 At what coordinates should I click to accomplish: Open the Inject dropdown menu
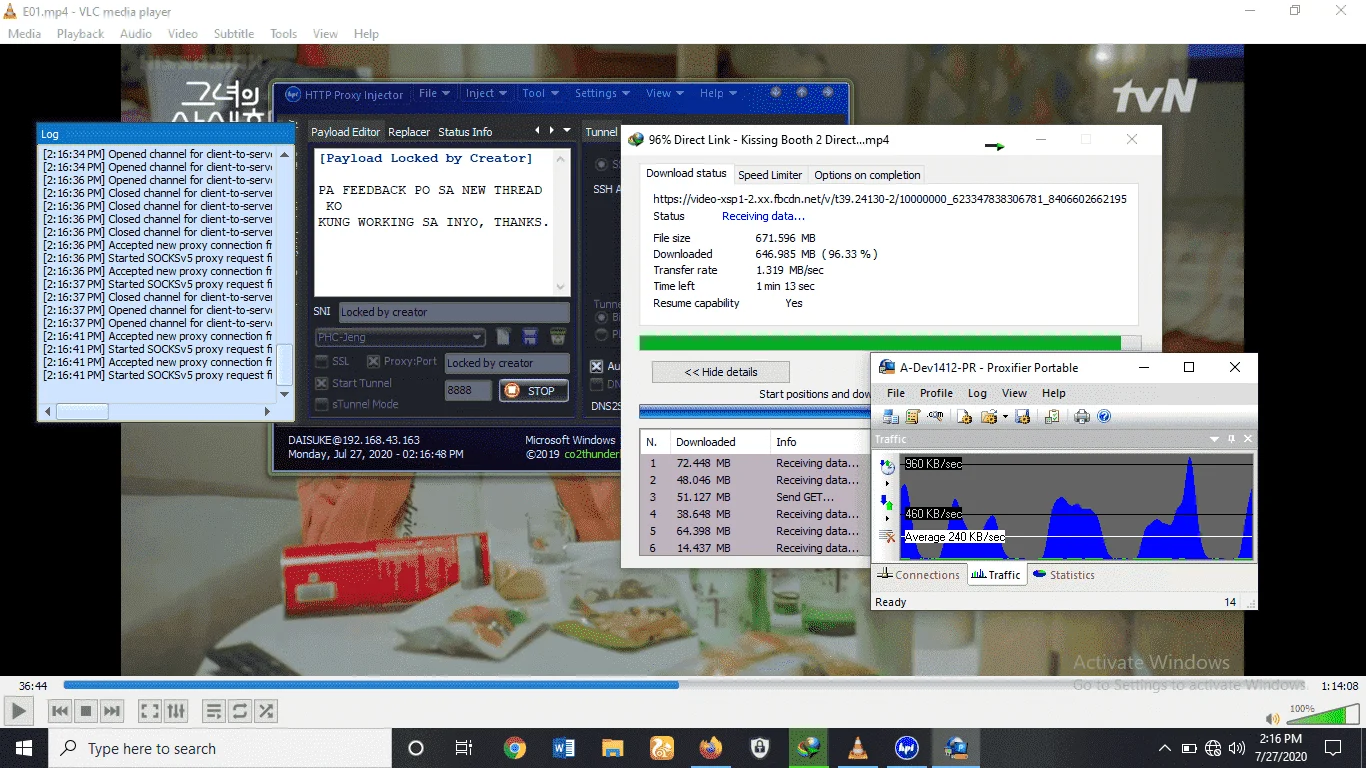click(x=486, y=93)
